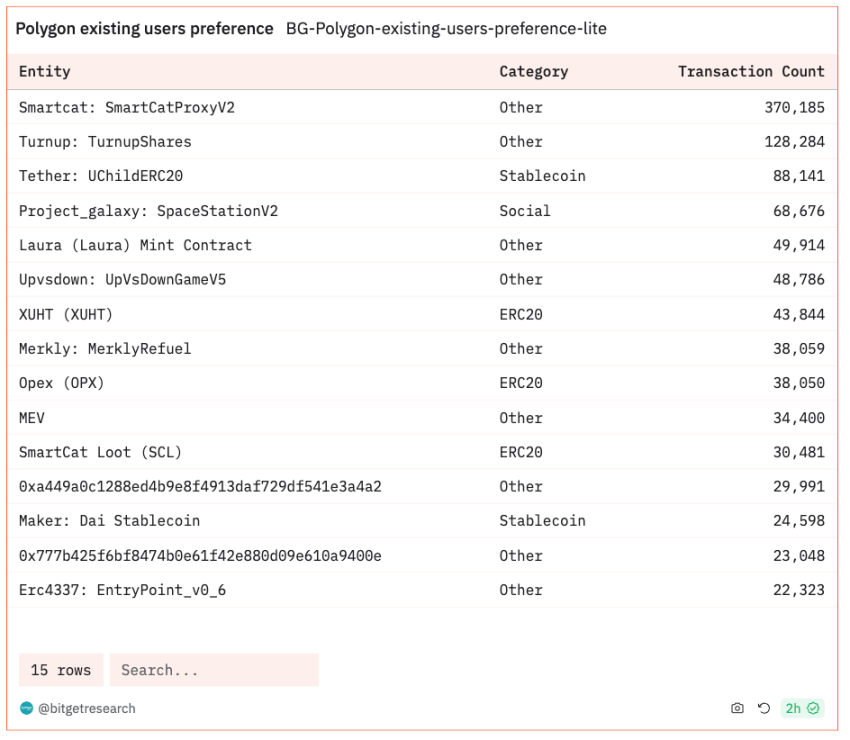
Task: Click the Maker: Dai Stablecoin row
Action: 422,521
